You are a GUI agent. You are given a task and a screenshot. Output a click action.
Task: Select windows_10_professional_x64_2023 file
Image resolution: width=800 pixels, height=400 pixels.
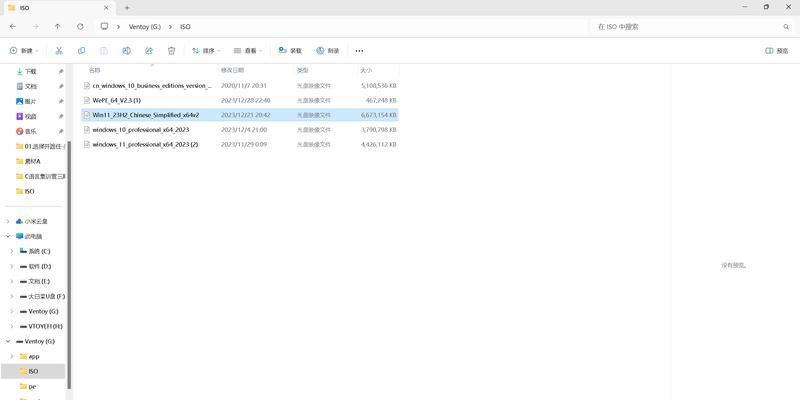240,130
